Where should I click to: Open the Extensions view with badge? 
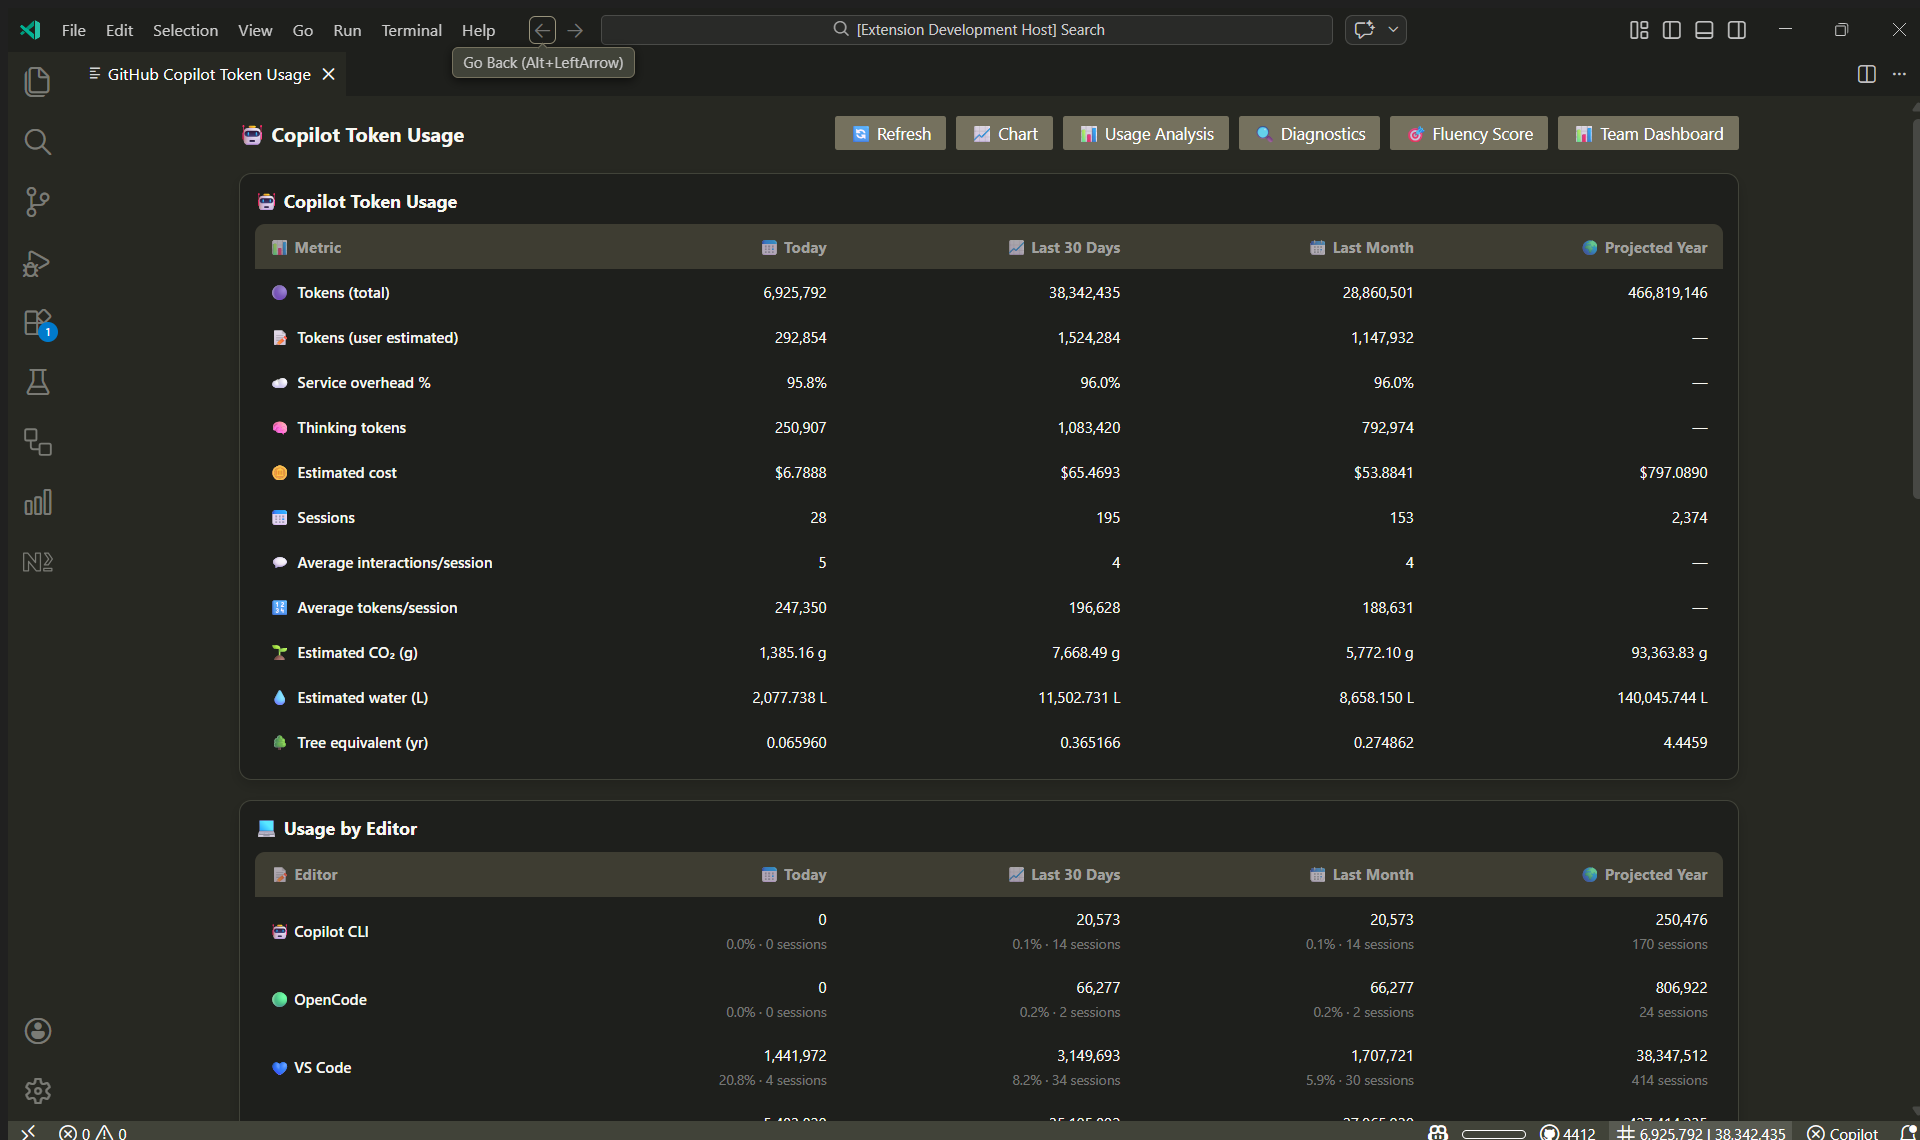(x=37, y=323)
